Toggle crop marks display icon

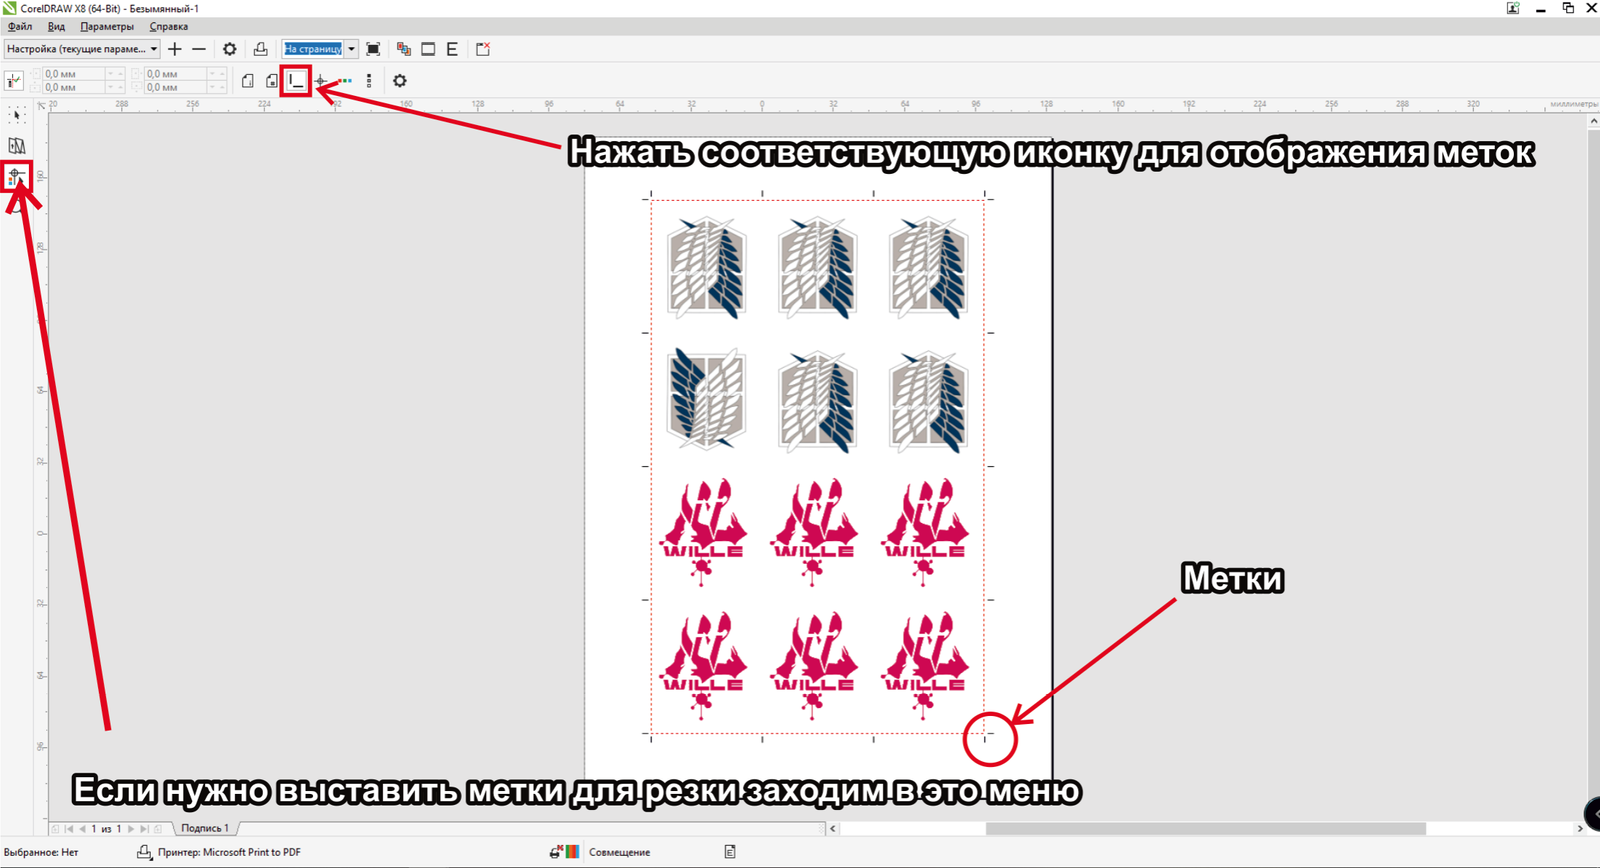coord(296,81)
